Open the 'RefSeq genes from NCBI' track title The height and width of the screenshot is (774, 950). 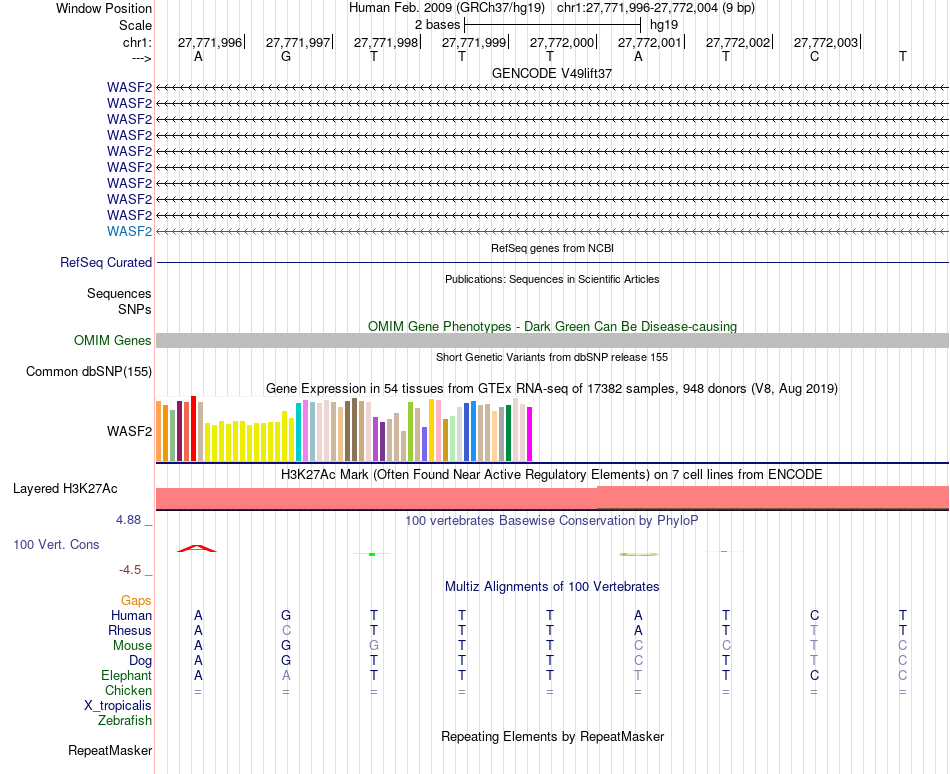coord(552,248)
